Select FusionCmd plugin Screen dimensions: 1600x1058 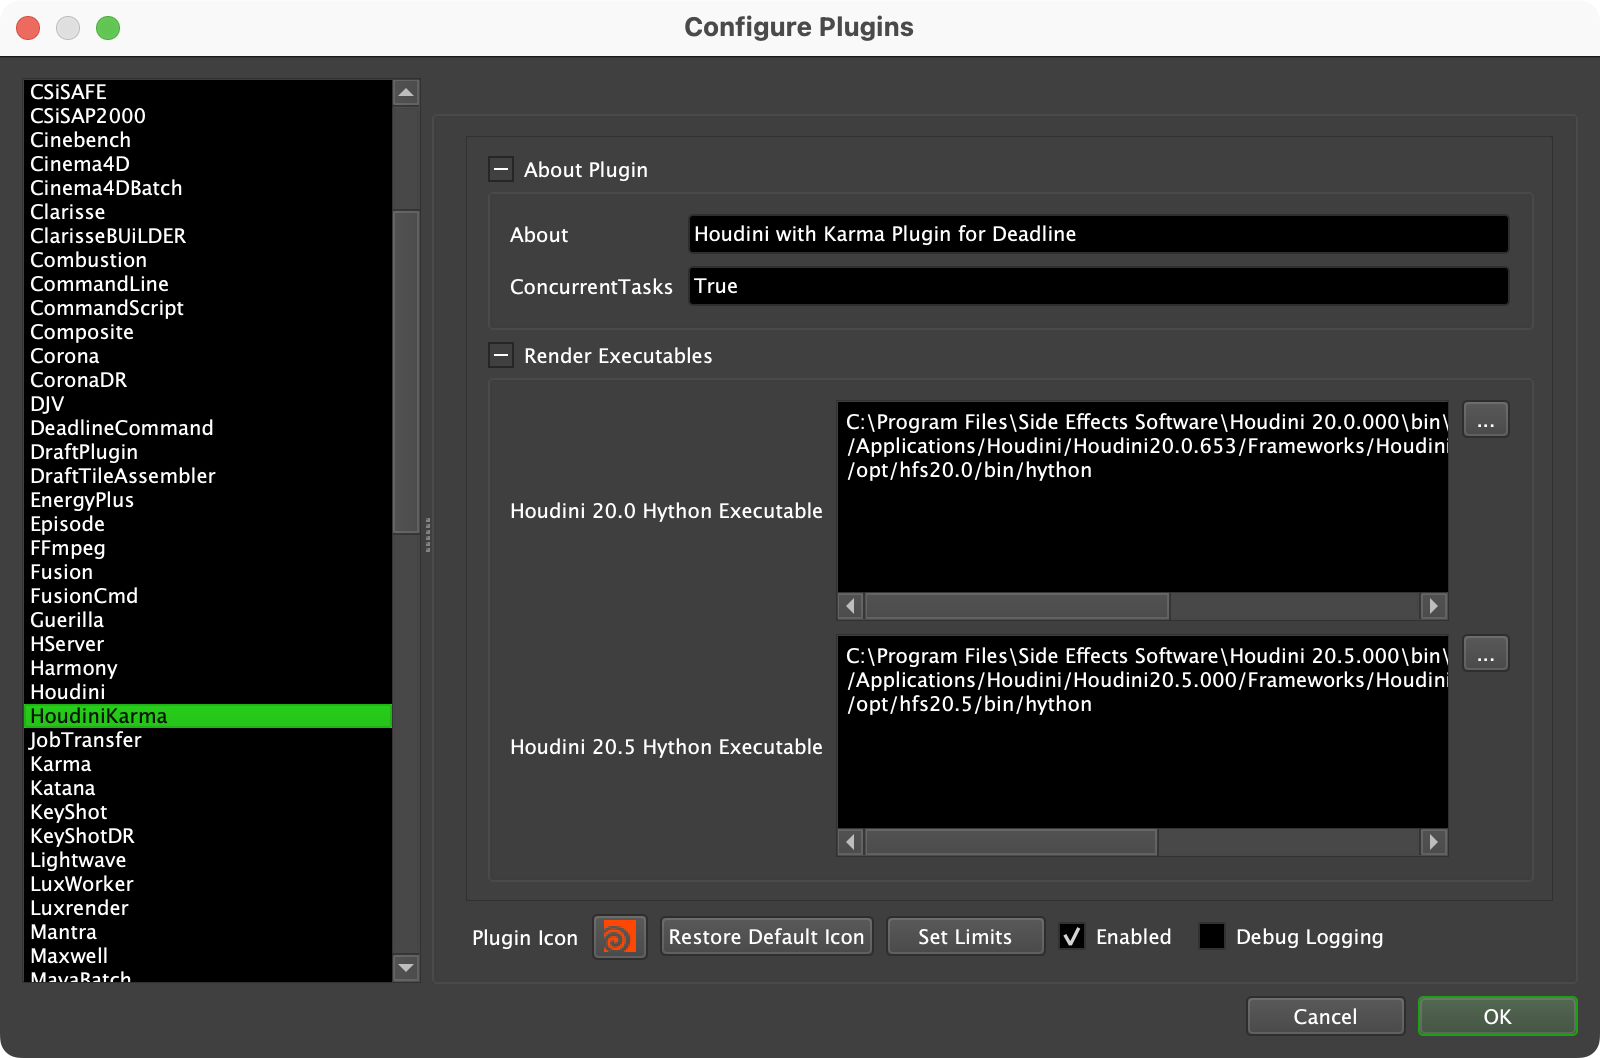pyautogui.click(x=208, y=596)
